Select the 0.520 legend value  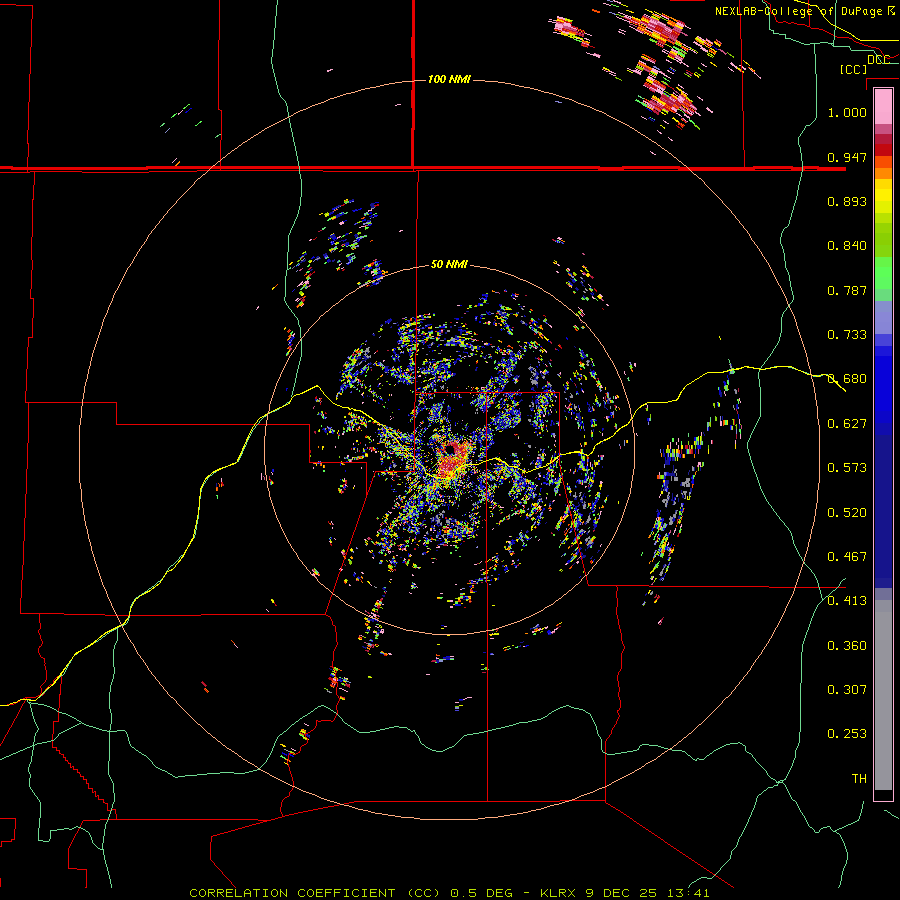tap(847, 513)
